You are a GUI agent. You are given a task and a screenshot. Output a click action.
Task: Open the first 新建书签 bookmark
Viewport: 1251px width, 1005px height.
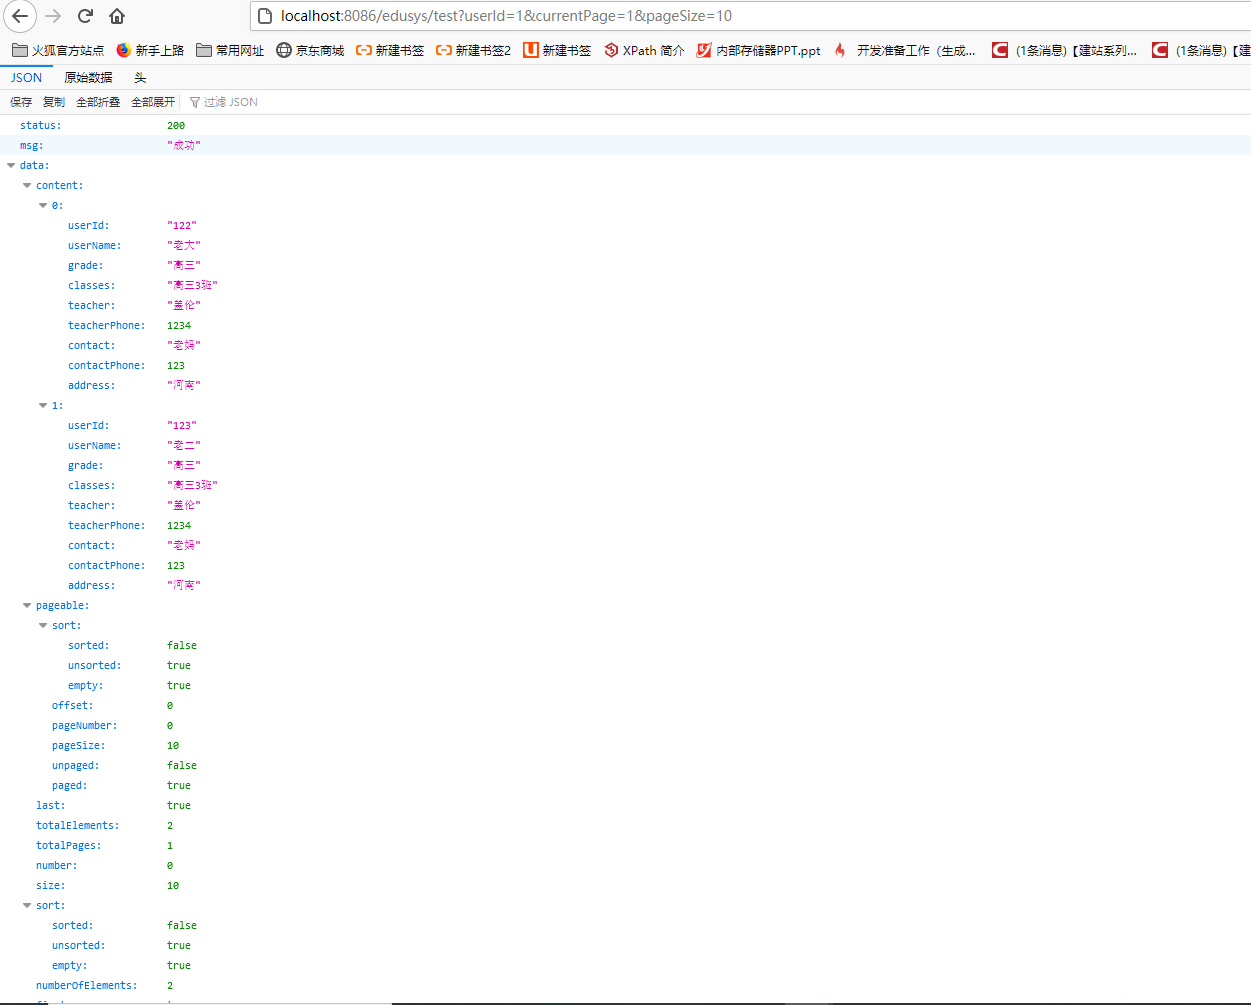pyautogui.click(x=390, y=50)
